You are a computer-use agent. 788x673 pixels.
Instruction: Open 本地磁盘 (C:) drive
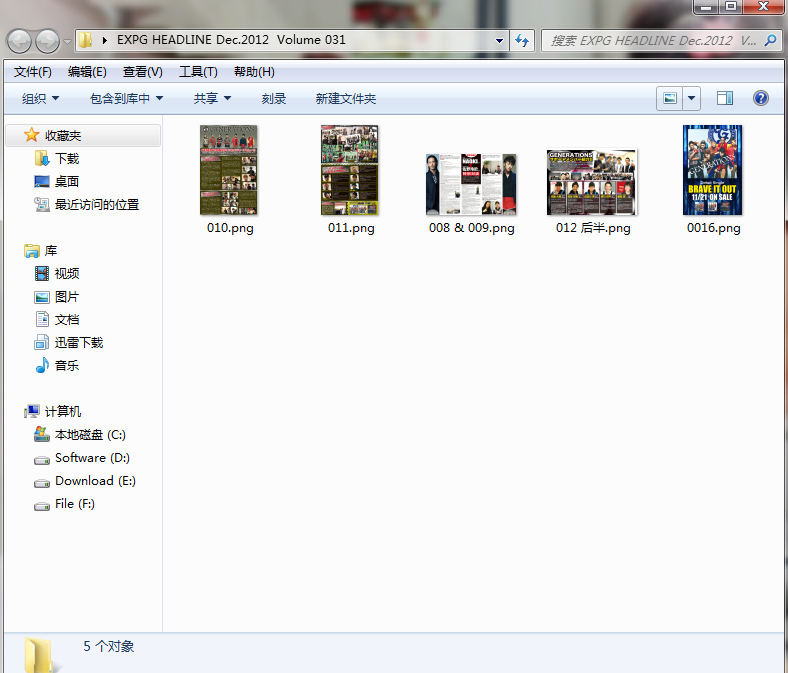[x=90, y=435]
